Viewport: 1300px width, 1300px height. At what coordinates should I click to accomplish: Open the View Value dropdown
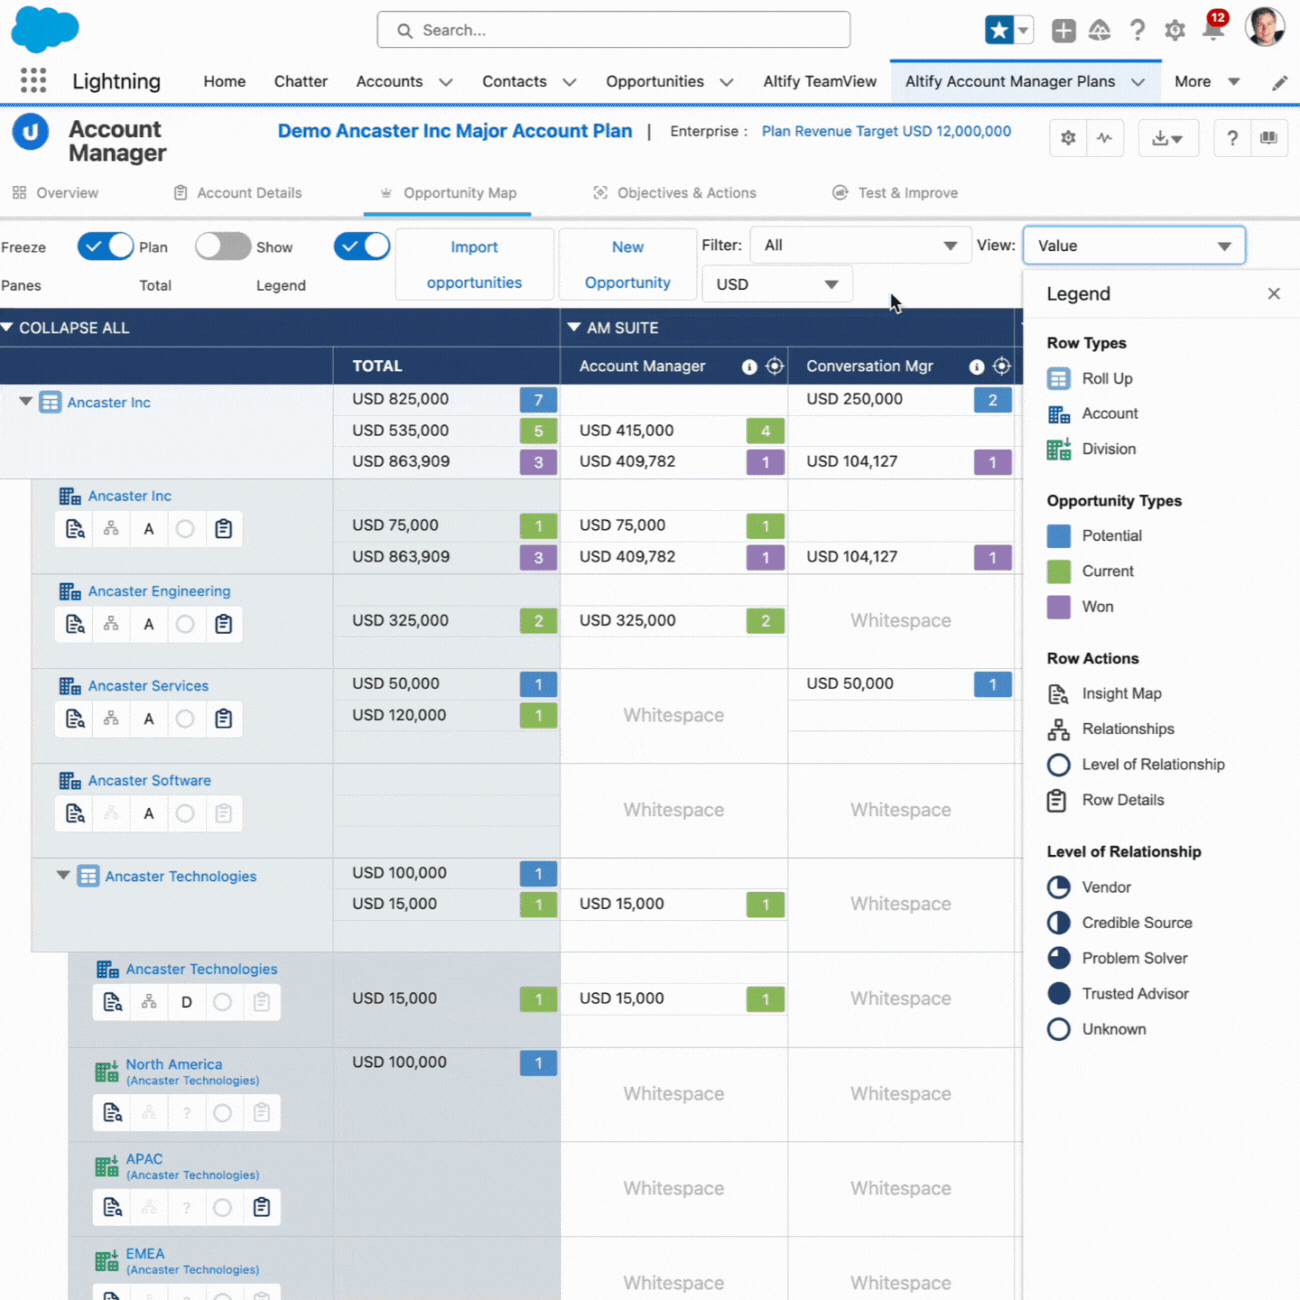pos(1134,245)
